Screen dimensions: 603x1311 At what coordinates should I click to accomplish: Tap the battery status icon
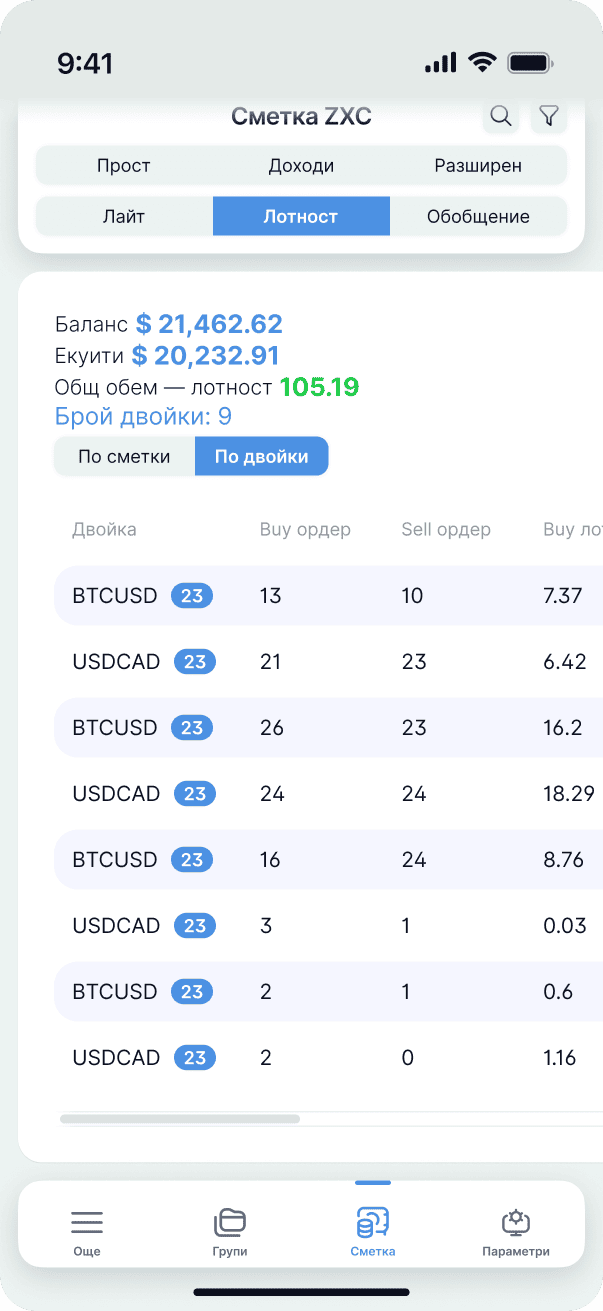click(529, 63)
